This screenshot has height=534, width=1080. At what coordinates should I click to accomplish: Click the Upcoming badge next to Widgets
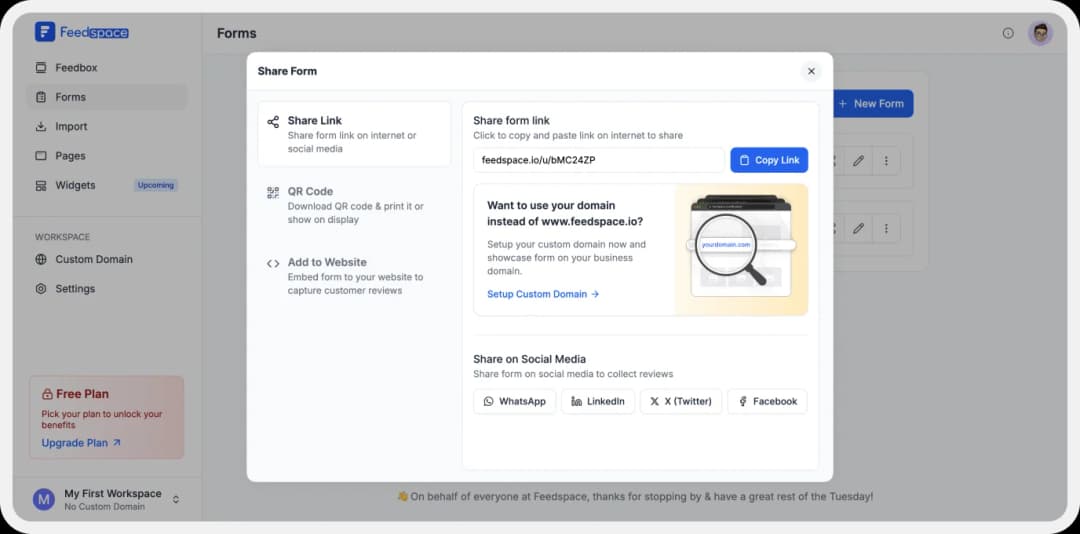pos(156,185)
